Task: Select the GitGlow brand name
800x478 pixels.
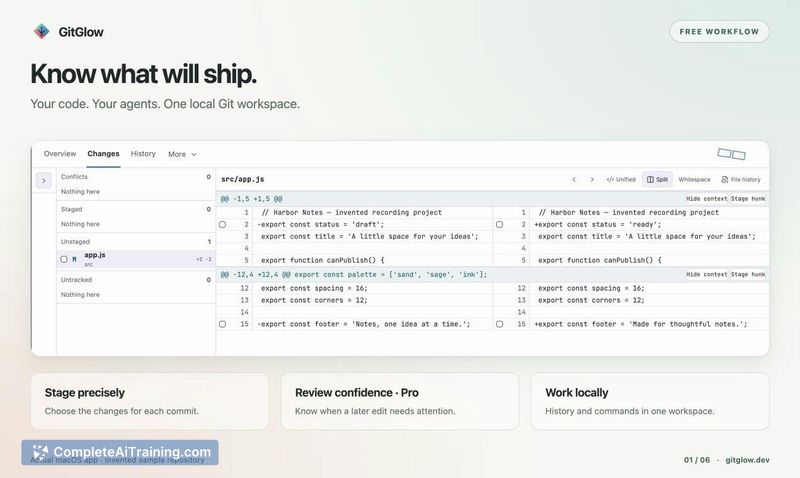Action: [81, 32]
